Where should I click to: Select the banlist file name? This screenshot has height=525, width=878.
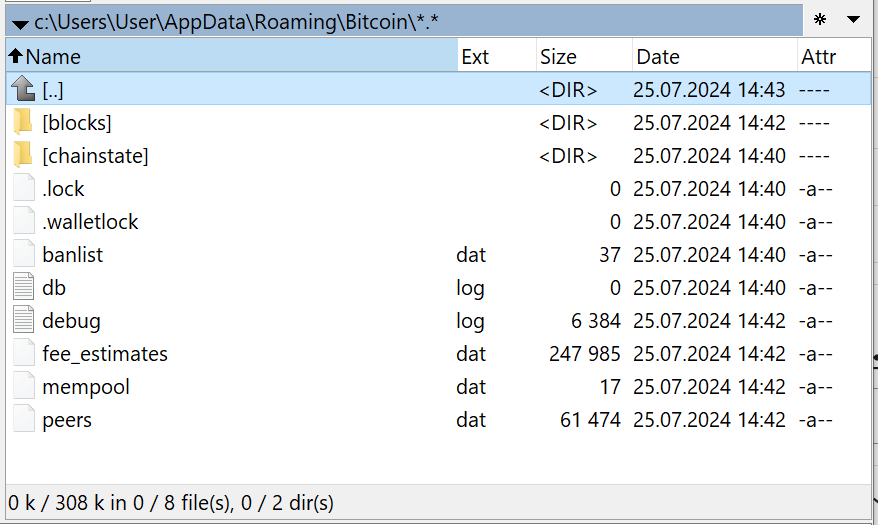(72, 255)
